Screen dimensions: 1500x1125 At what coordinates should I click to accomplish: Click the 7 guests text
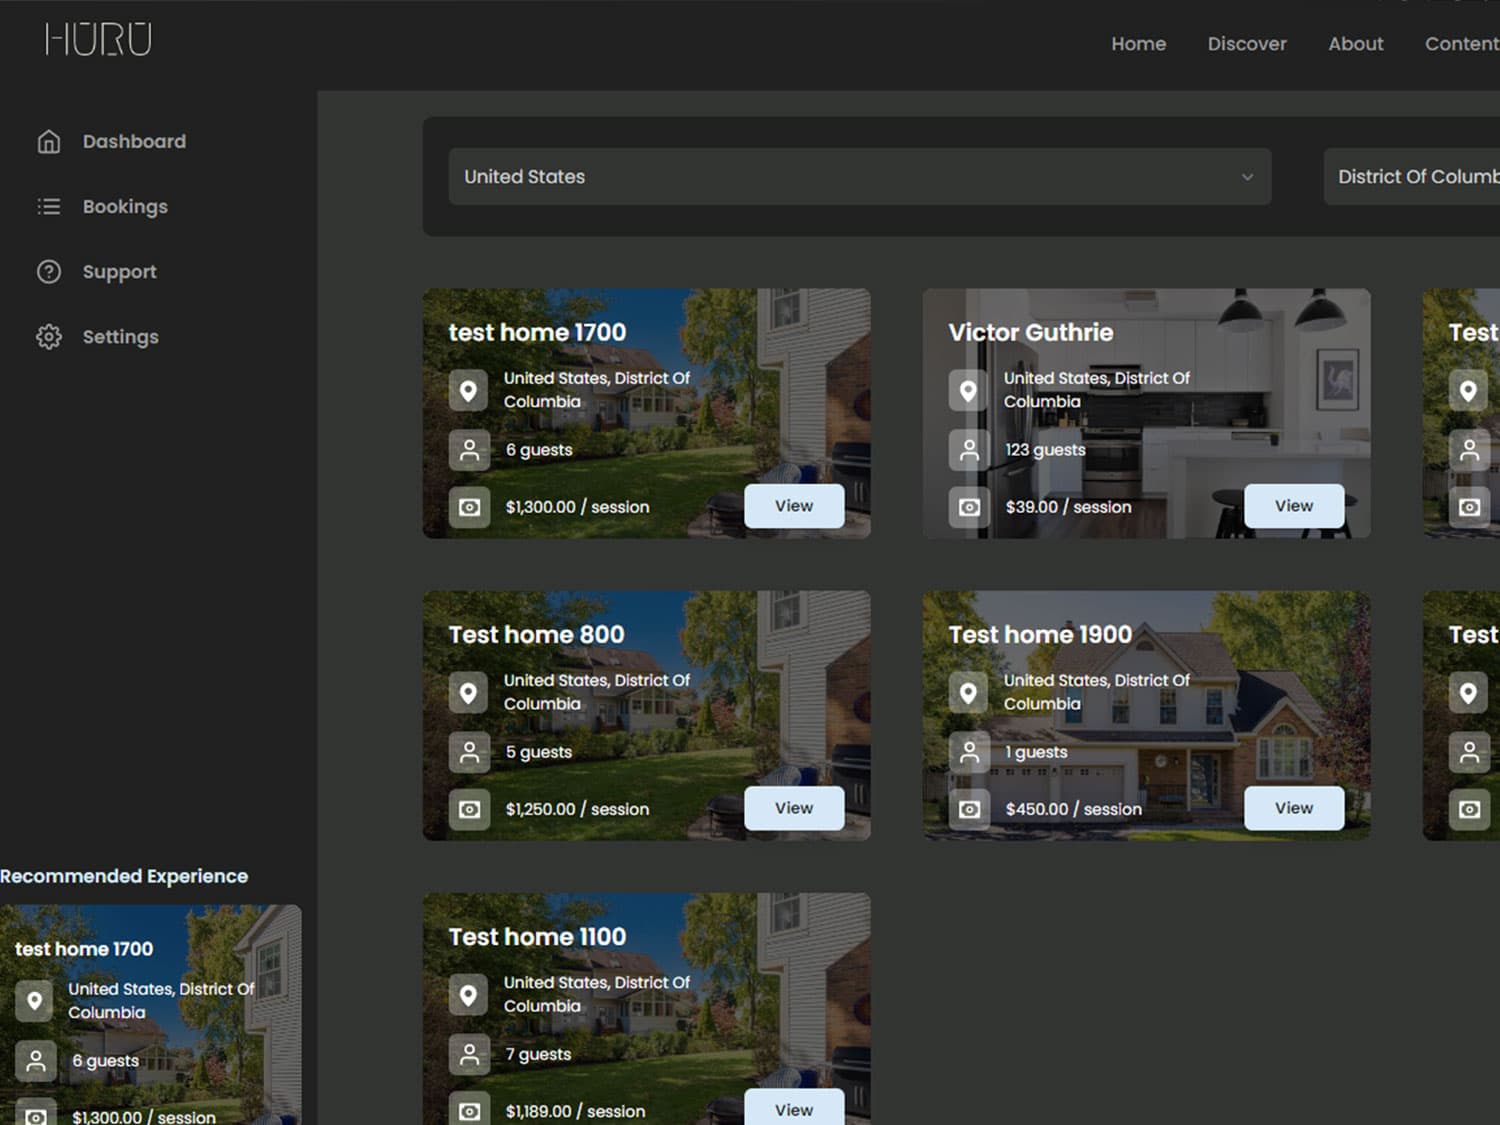[538, 1054]
